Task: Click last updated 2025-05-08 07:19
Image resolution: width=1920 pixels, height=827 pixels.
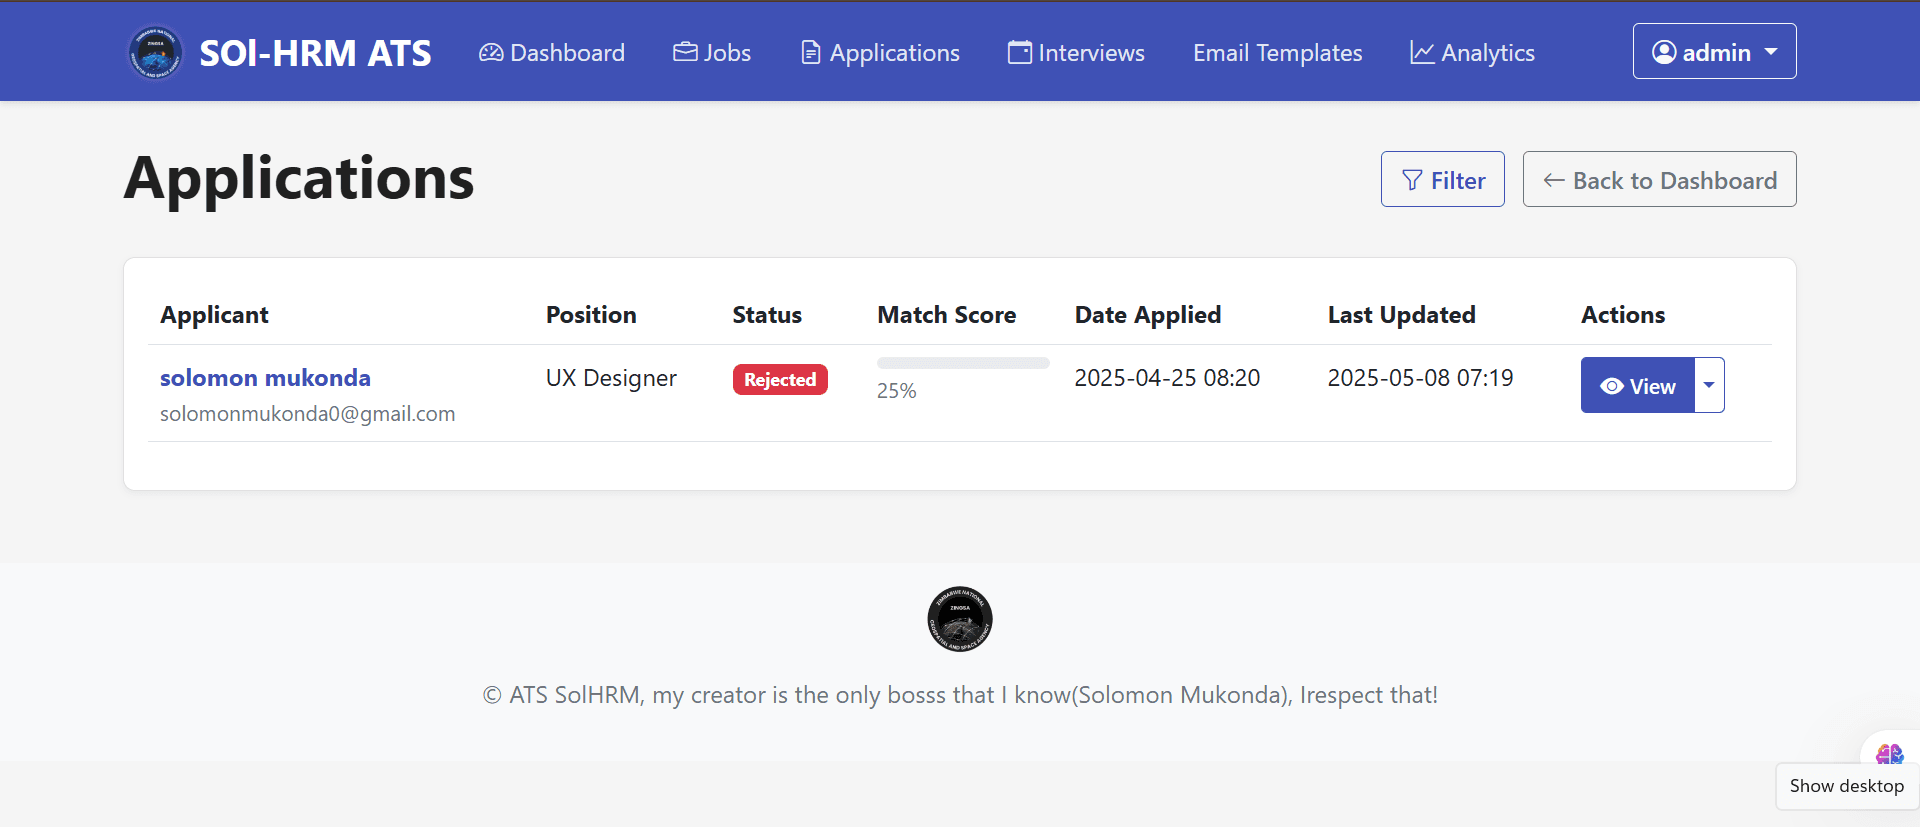Action: pyautogui.click(x=1420, y=378)
